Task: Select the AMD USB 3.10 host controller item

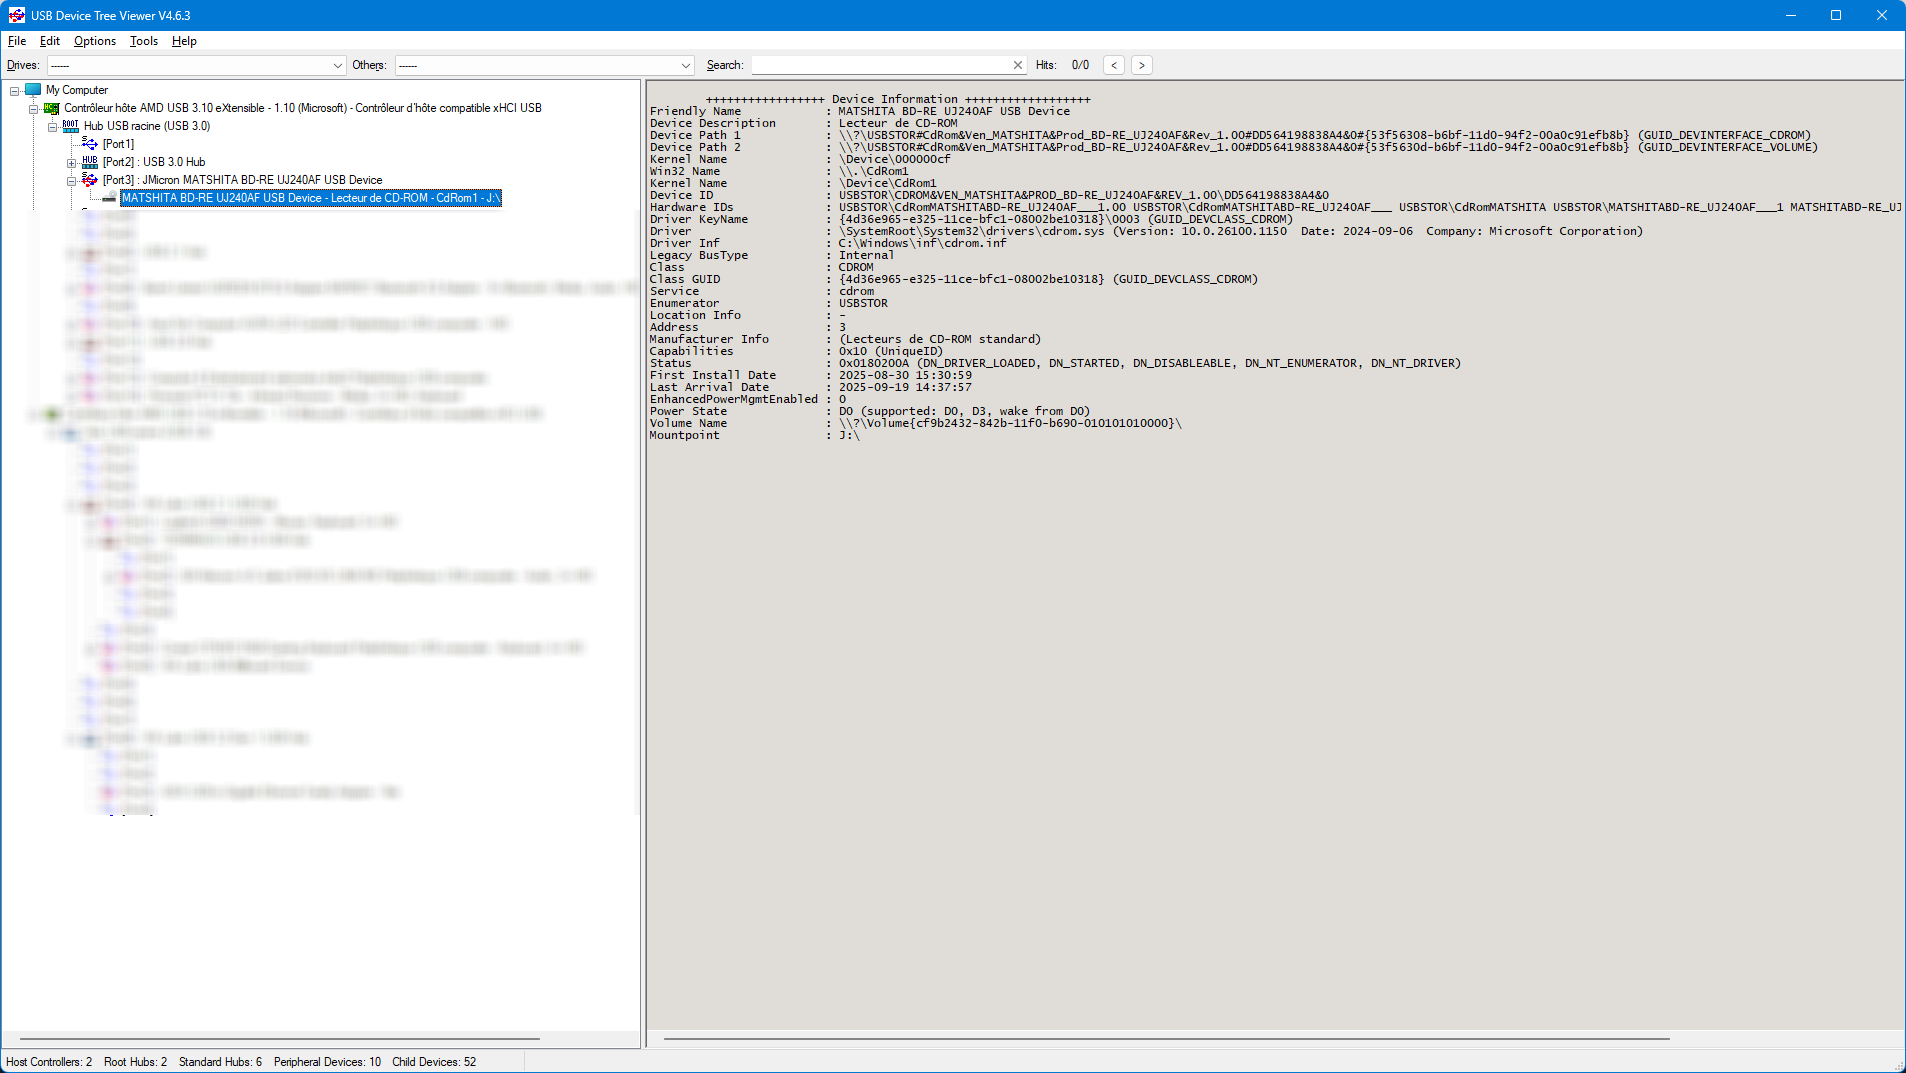Action: pyautogui.click(x=303, y=108)
